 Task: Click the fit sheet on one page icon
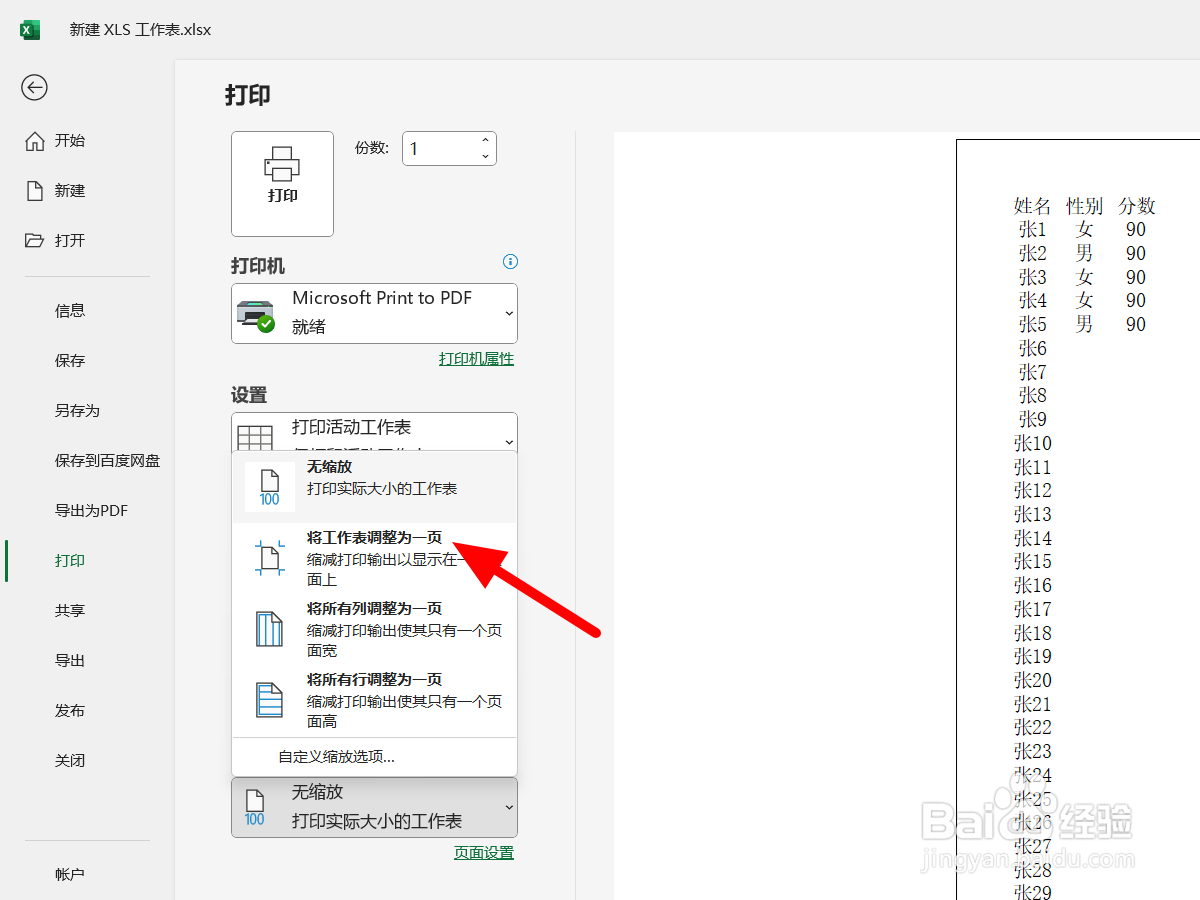[270, 558]
